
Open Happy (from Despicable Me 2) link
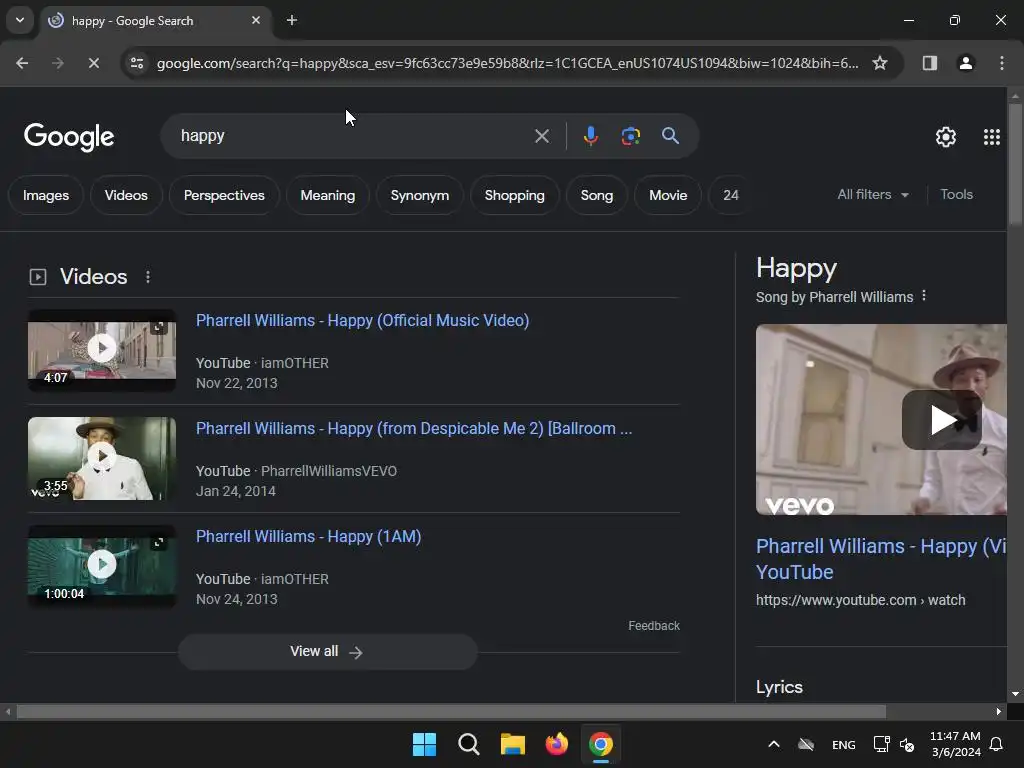[414, 428]
